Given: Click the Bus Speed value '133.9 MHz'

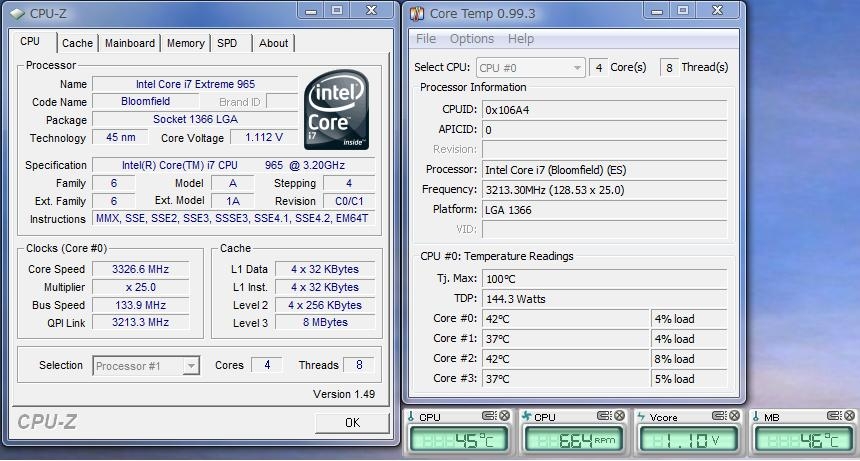Looking at the screenshot, I should (x=140, y=305).
